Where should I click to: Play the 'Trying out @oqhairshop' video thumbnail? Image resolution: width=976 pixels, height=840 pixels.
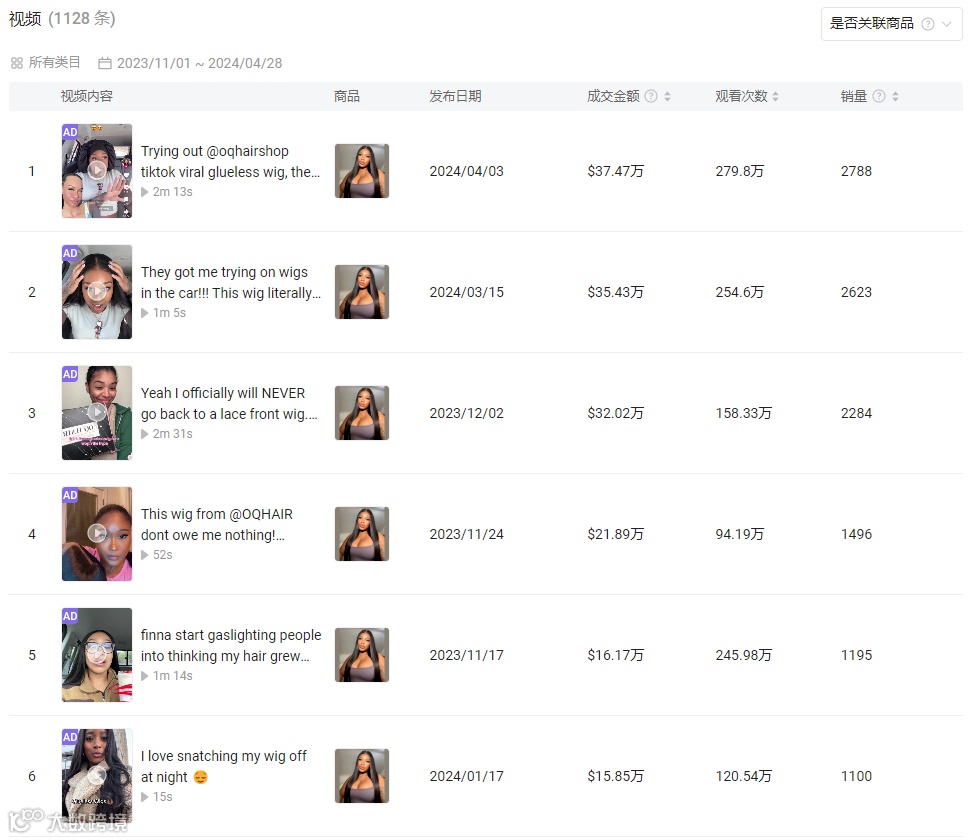point(96,170)
